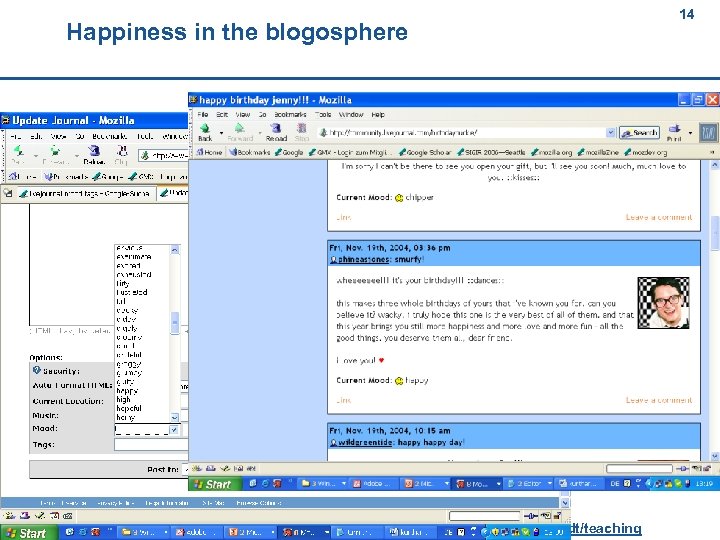Viewport: 720px width, 540px height.
Task: Open teaching link at slide bottom
Action: [x=606, y=529]
